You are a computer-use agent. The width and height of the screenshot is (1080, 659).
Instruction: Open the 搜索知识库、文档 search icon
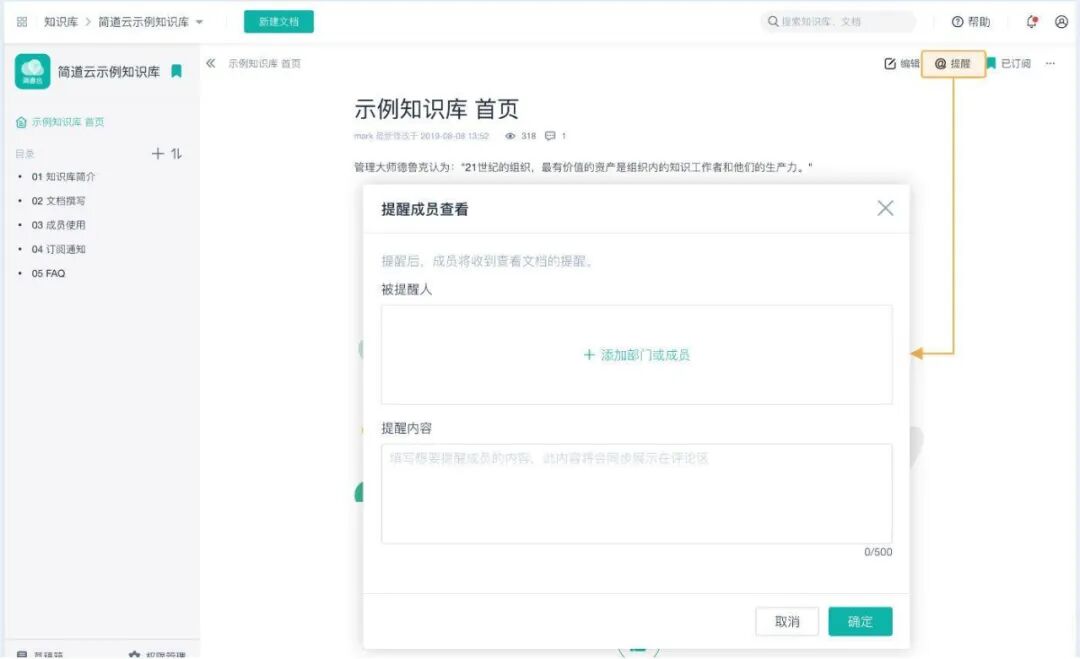pyautogui.click(x=774, y=21)
